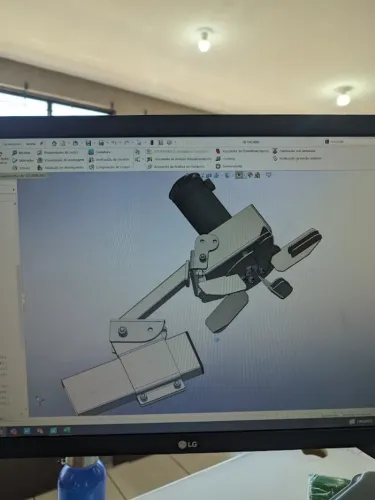Image resolution: width=375 pixels, height=500 pixels.
Task: Open the display style icon in the heads-up toolbar
Action: pyautogui.click(x=227, y=175)
